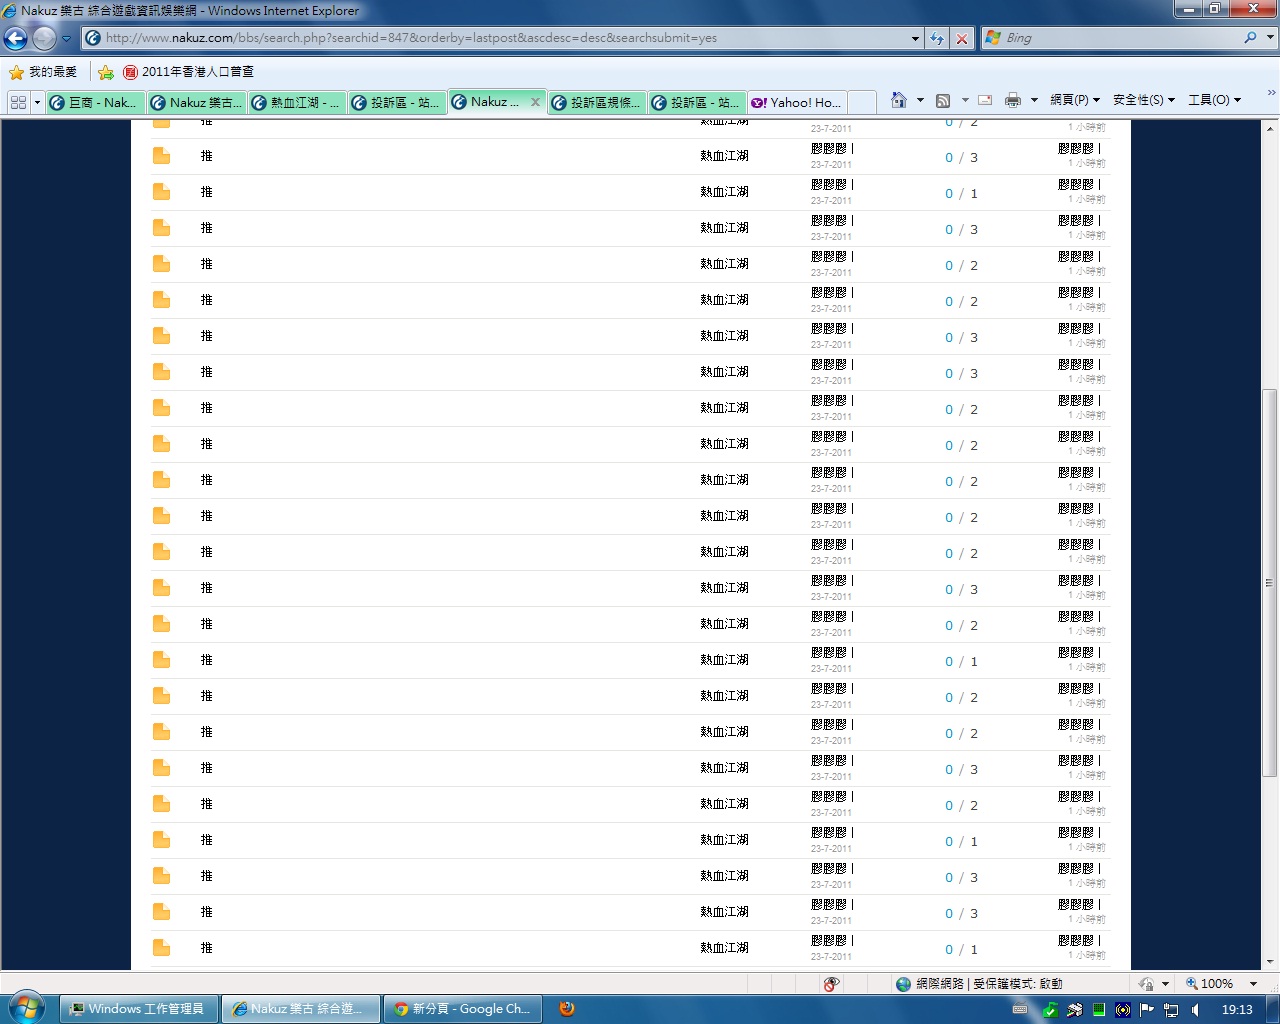1280x1024 pixels.
Task: Go to the Home page icon
Action: 898,100
